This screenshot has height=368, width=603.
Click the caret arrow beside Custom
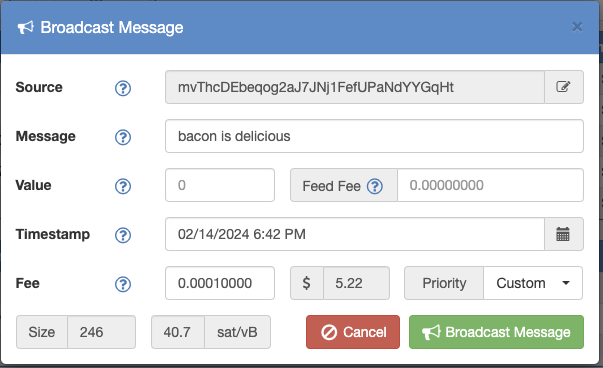tap(566, 283)
